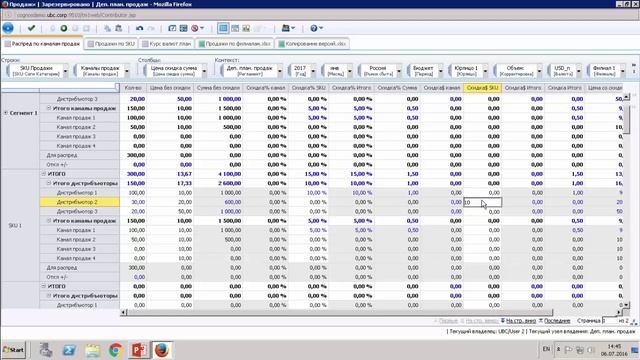Click the recalculate sheet icon in toolbar
Image resolution: width=640 pixels, height=360 pixels.
click(172, 28)
